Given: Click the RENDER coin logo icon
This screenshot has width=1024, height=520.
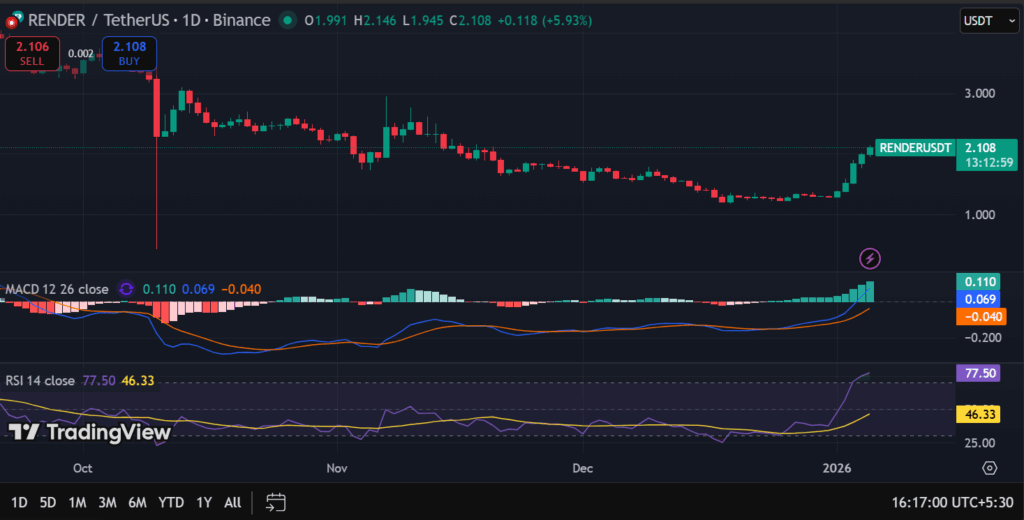Looking at the screenshot, I should (14, 20).
